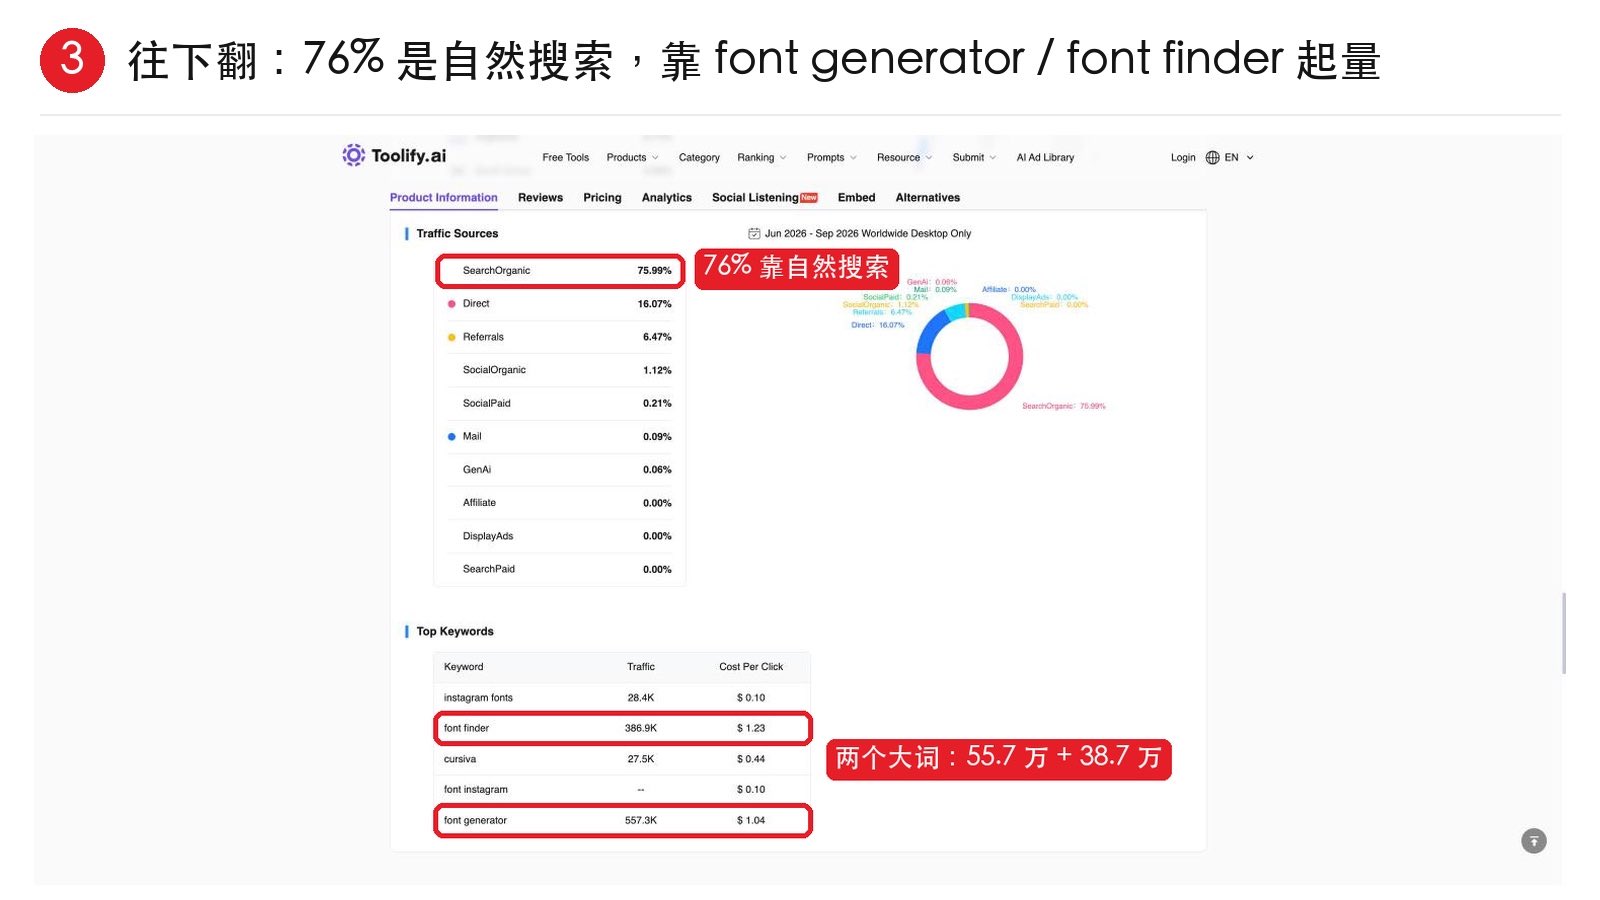Click the SocialPaid row

pos(560,403)
